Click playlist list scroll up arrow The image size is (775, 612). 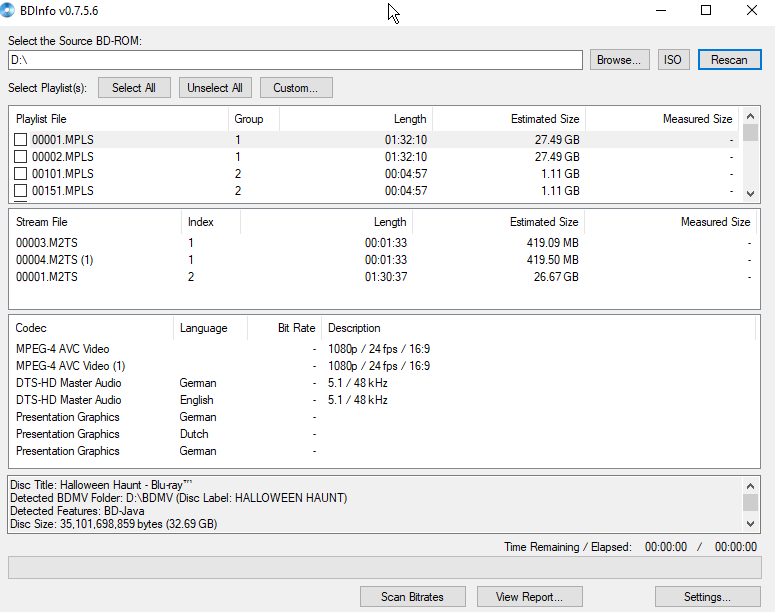click(750, 116)
